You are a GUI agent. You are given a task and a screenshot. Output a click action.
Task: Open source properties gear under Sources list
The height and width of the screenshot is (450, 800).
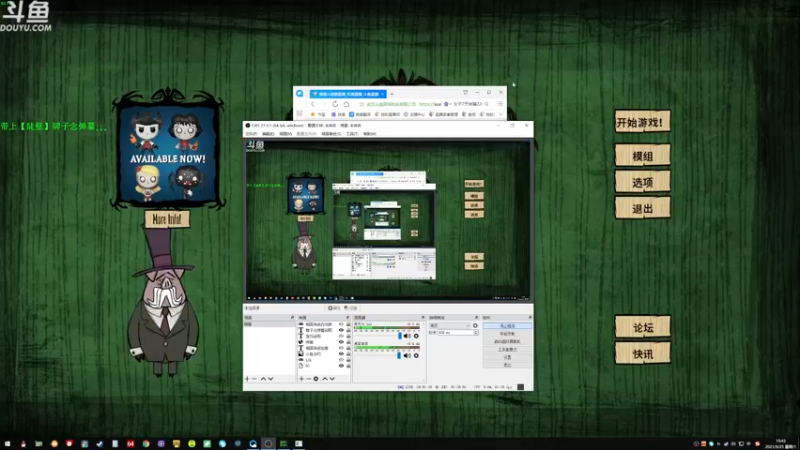point(316,379)
